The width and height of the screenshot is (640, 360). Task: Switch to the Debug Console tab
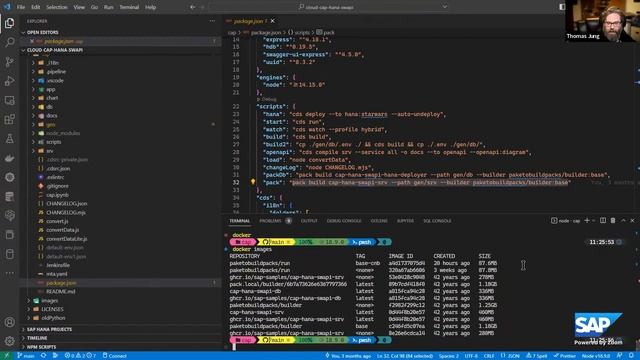click(x=344, y=221)
